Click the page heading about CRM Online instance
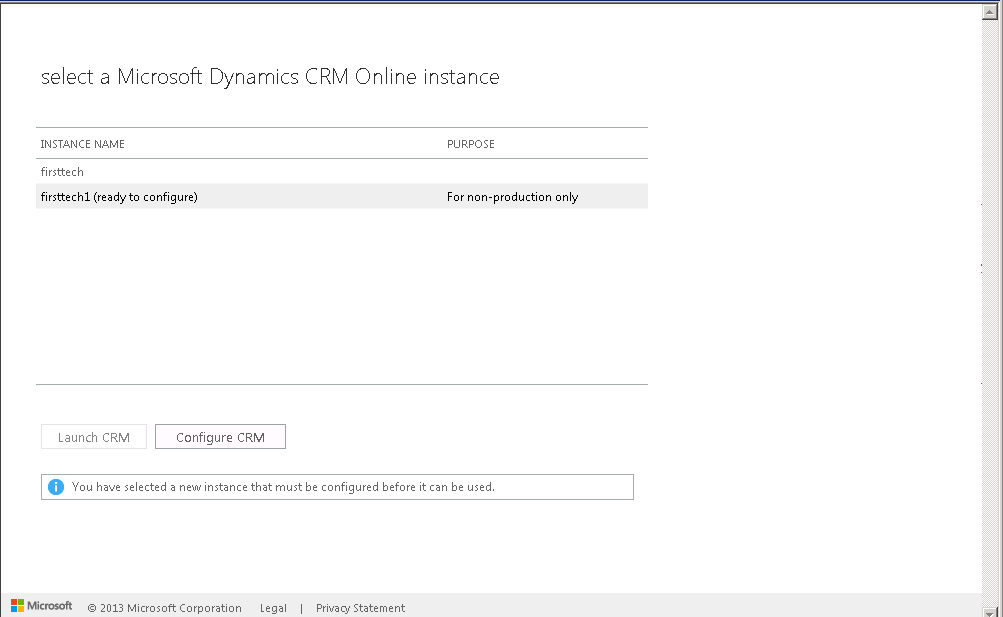 click(x=270, y=77)
